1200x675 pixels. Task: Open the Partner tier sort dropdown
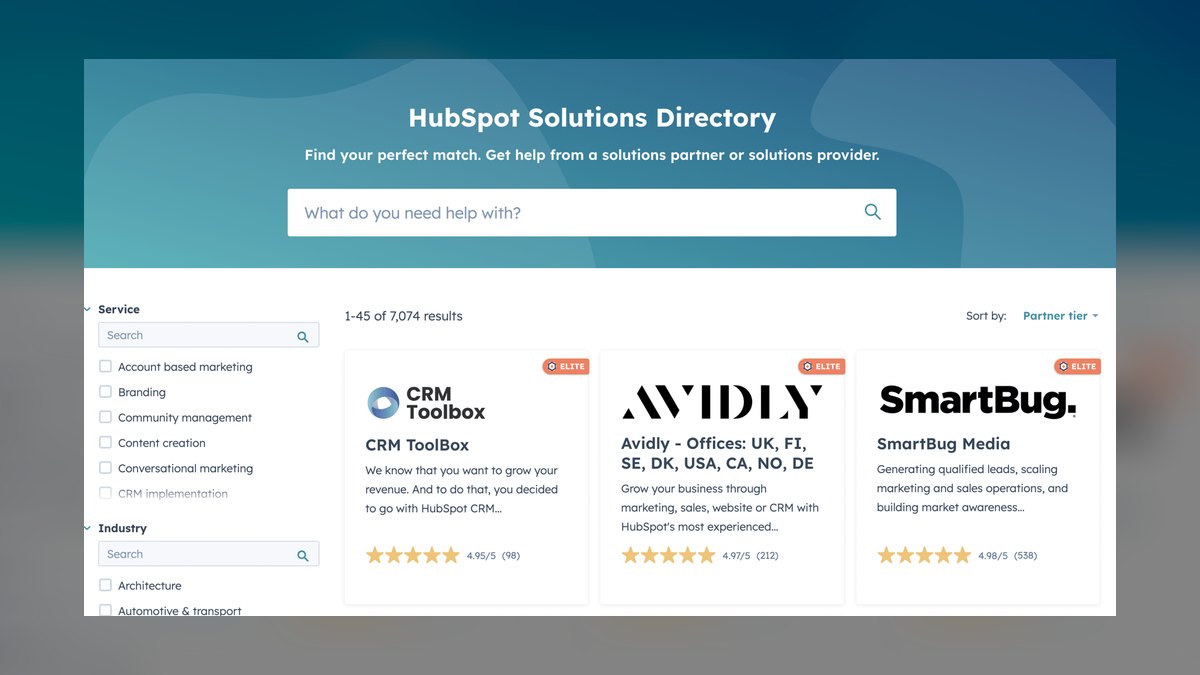(x=1060, y=316)
